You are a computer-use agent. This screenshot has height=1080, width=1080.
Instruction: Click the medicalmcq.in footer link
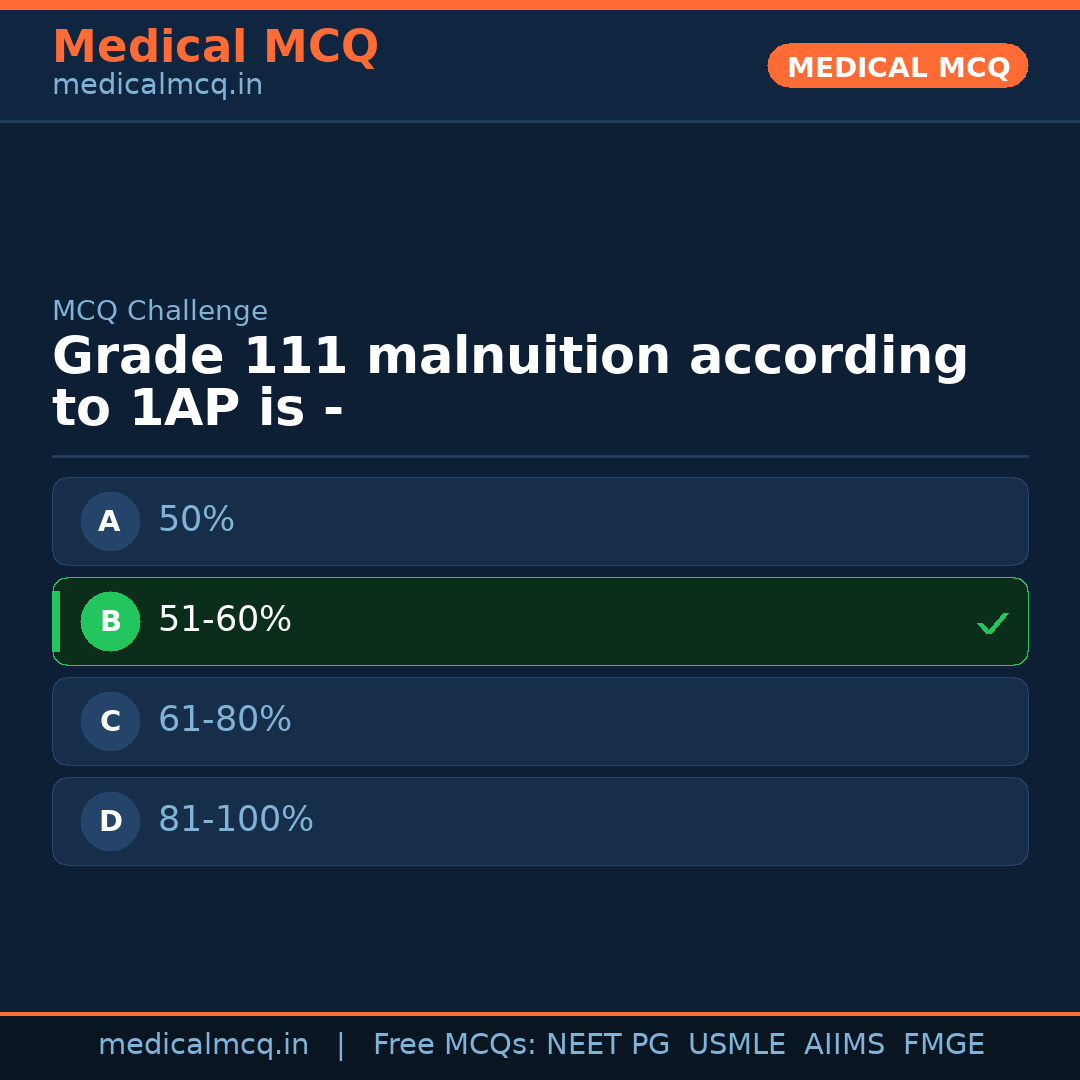pyautogui.click(x=204, y=1044)
